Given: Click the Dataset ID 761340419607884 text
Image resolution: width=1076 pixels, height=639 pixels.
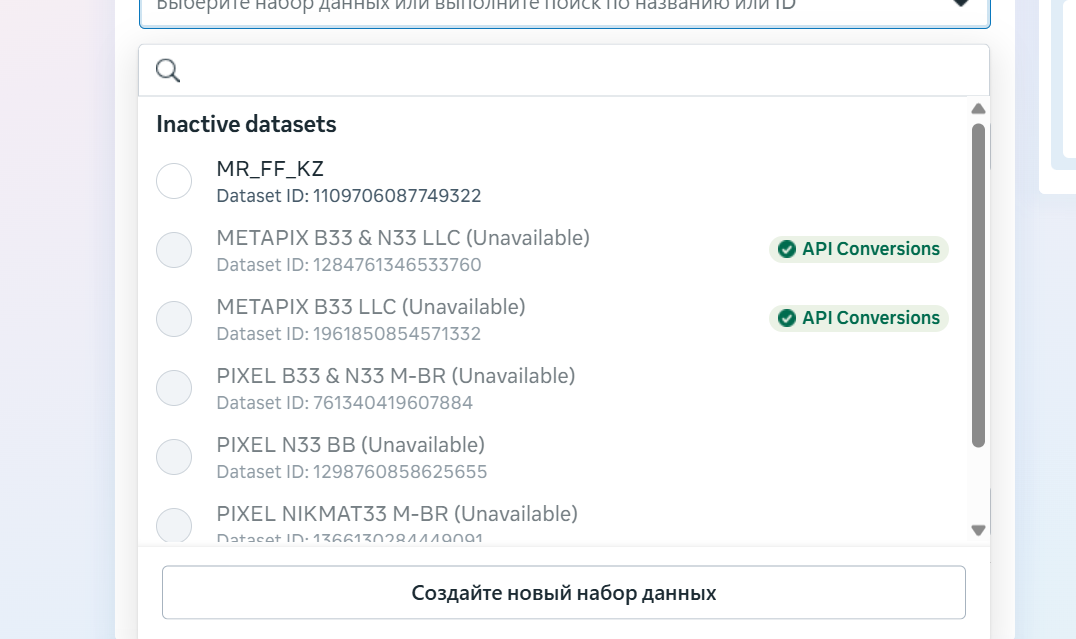Looking at the screenshot, I should pos(344,403).
